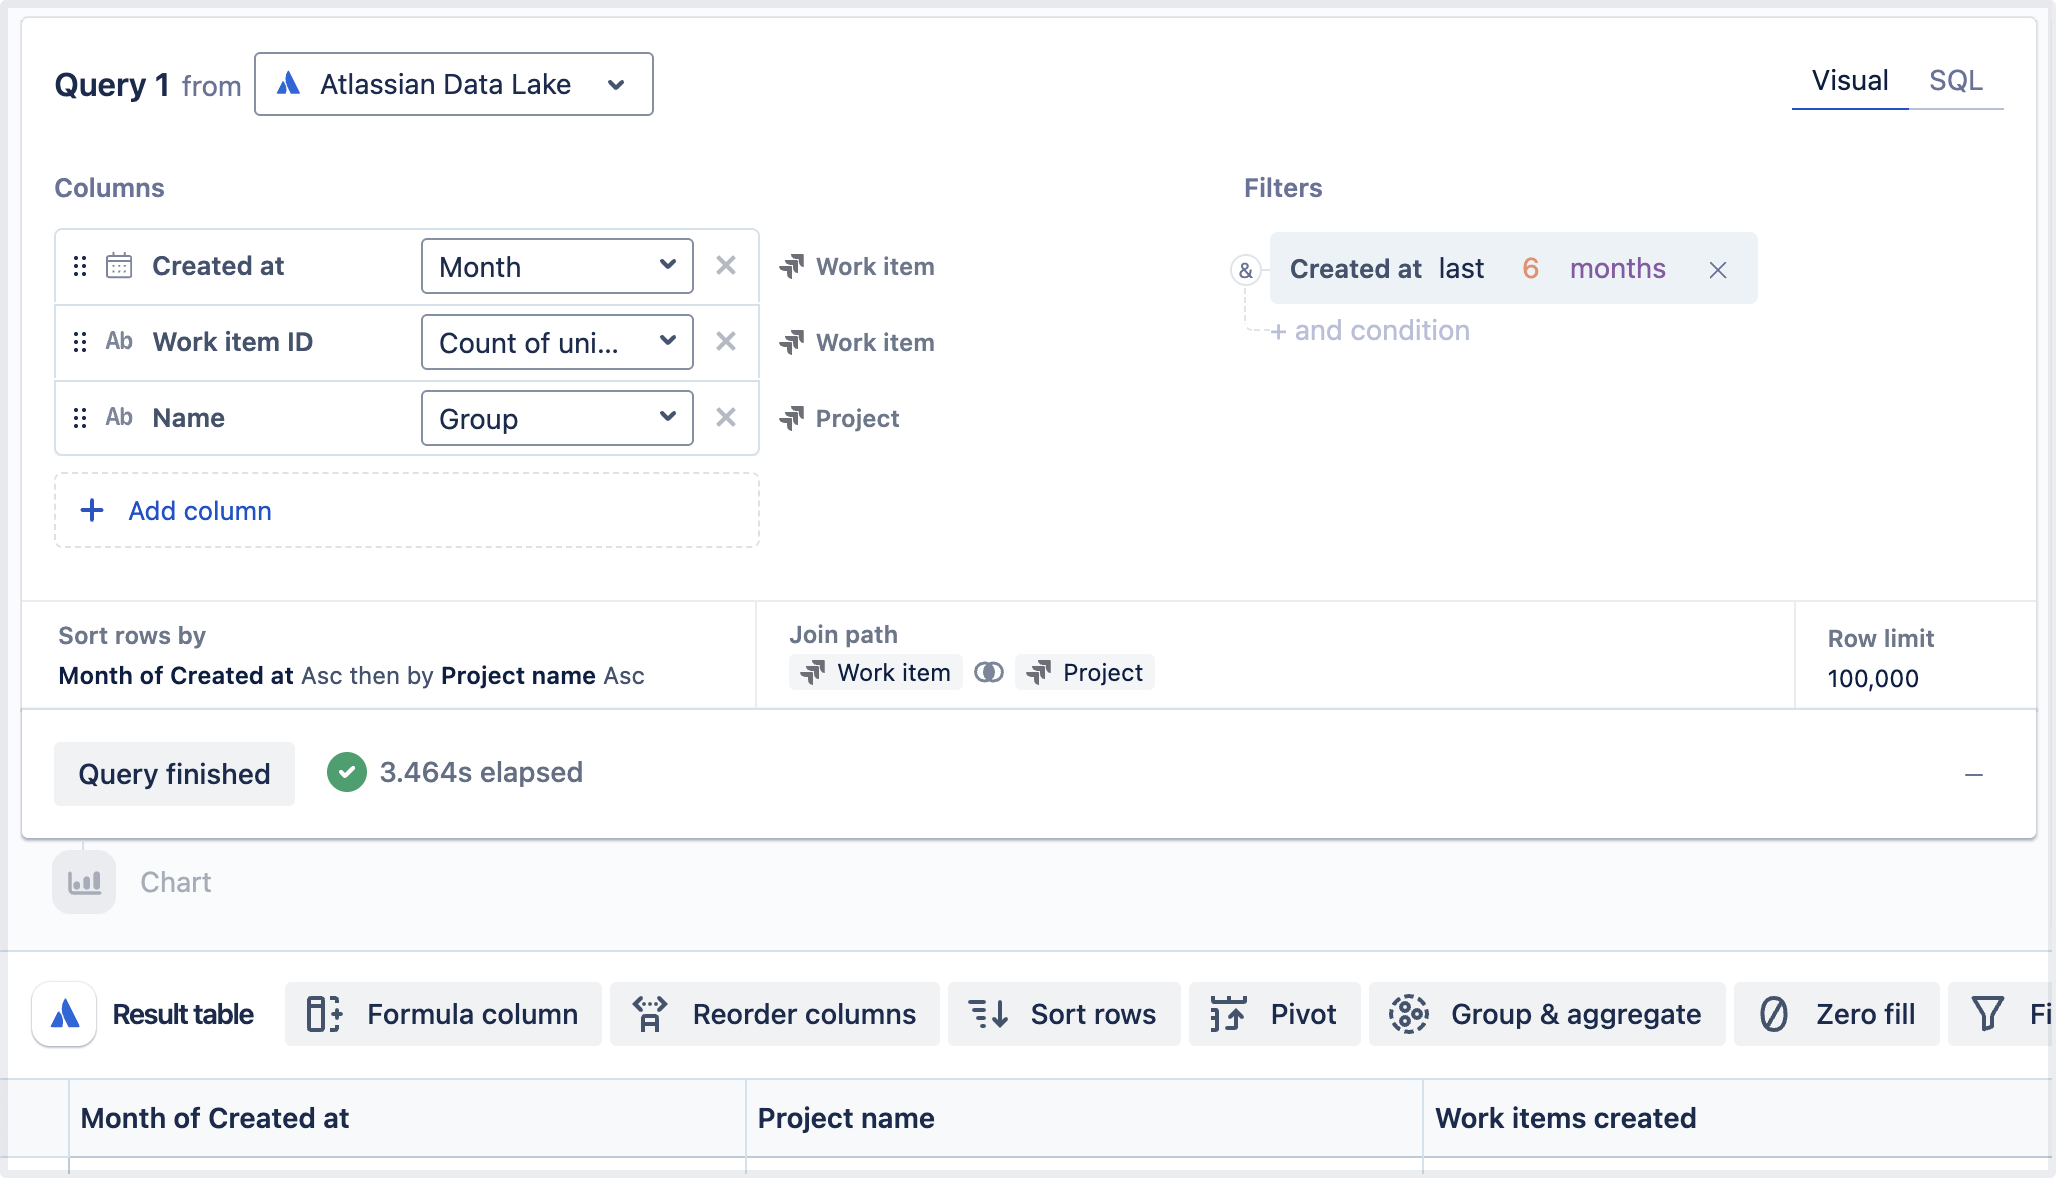This screenshot has height=1178, width=2056.
Task: Collapse the query status bar with the minus
Action: (1974, 775)
